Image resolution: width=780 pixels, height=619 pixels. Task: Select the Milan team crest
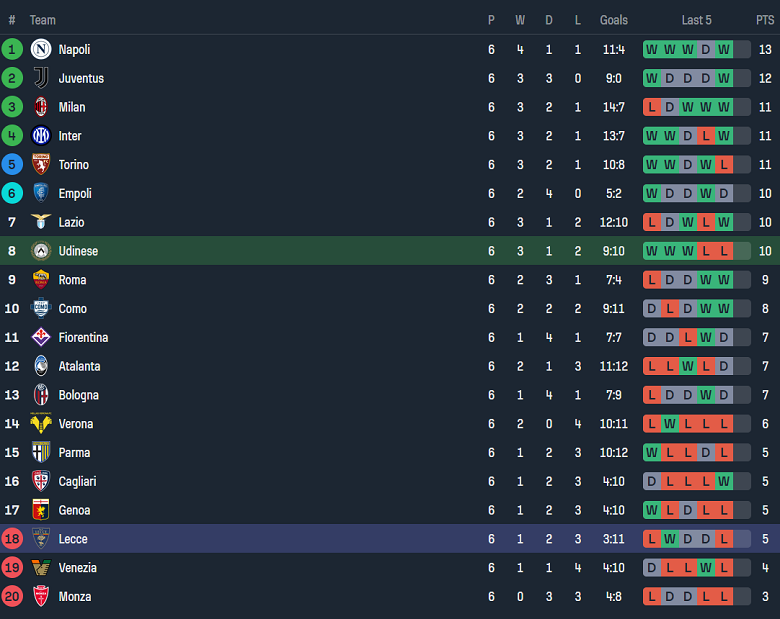click(41, 107)
